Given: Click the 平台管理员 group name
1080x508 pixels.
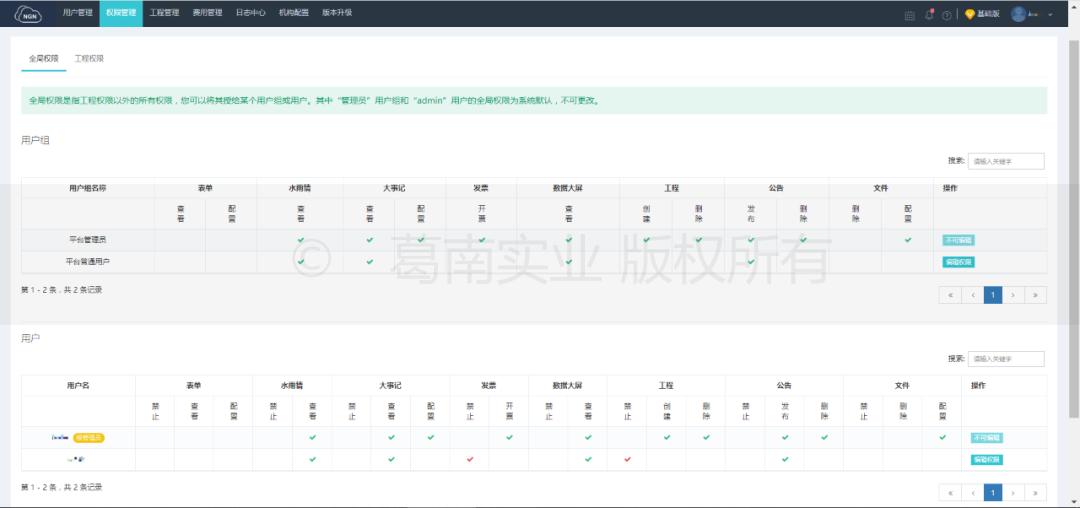Looking at the screenshot, I should pos(87,240).
